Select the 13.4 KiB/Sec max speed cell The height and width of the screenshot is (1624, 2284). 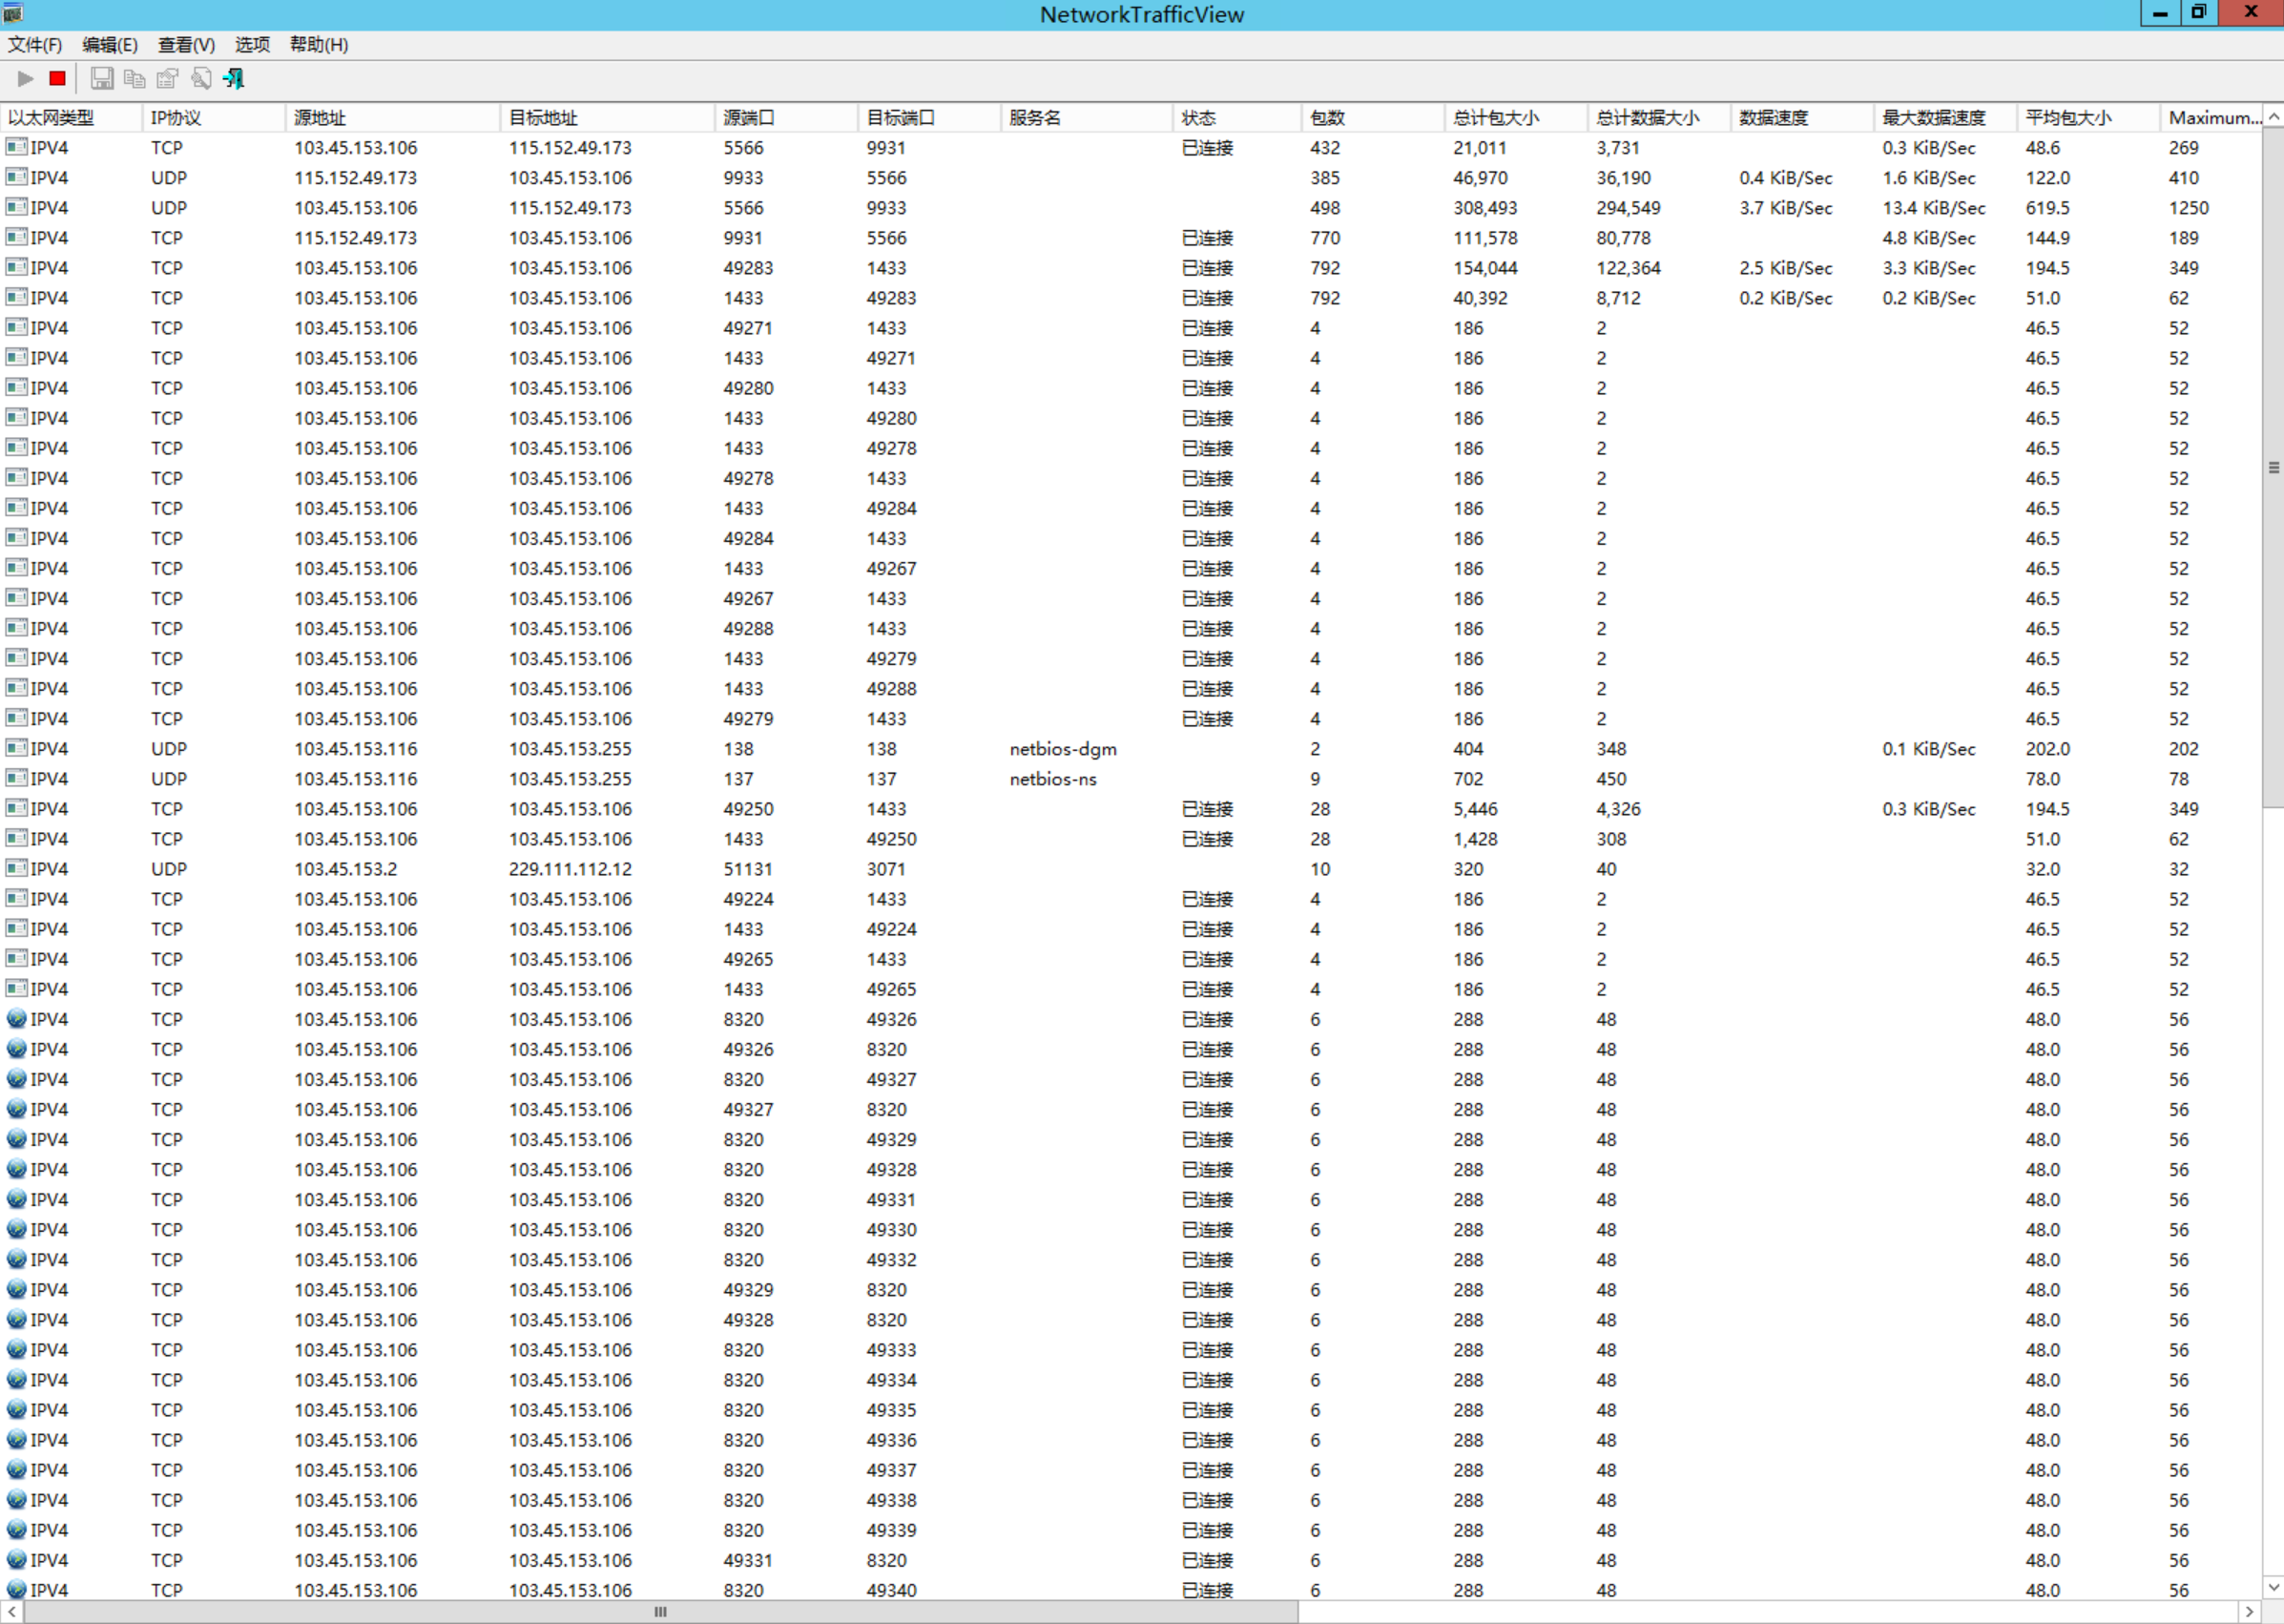(1934, 207)
